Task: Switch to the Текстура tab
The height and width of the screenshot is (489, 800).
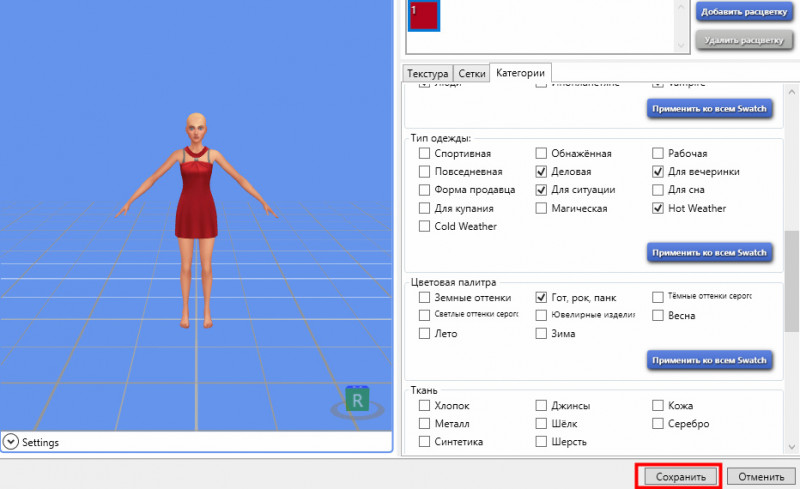Action: tap(428, 74)
